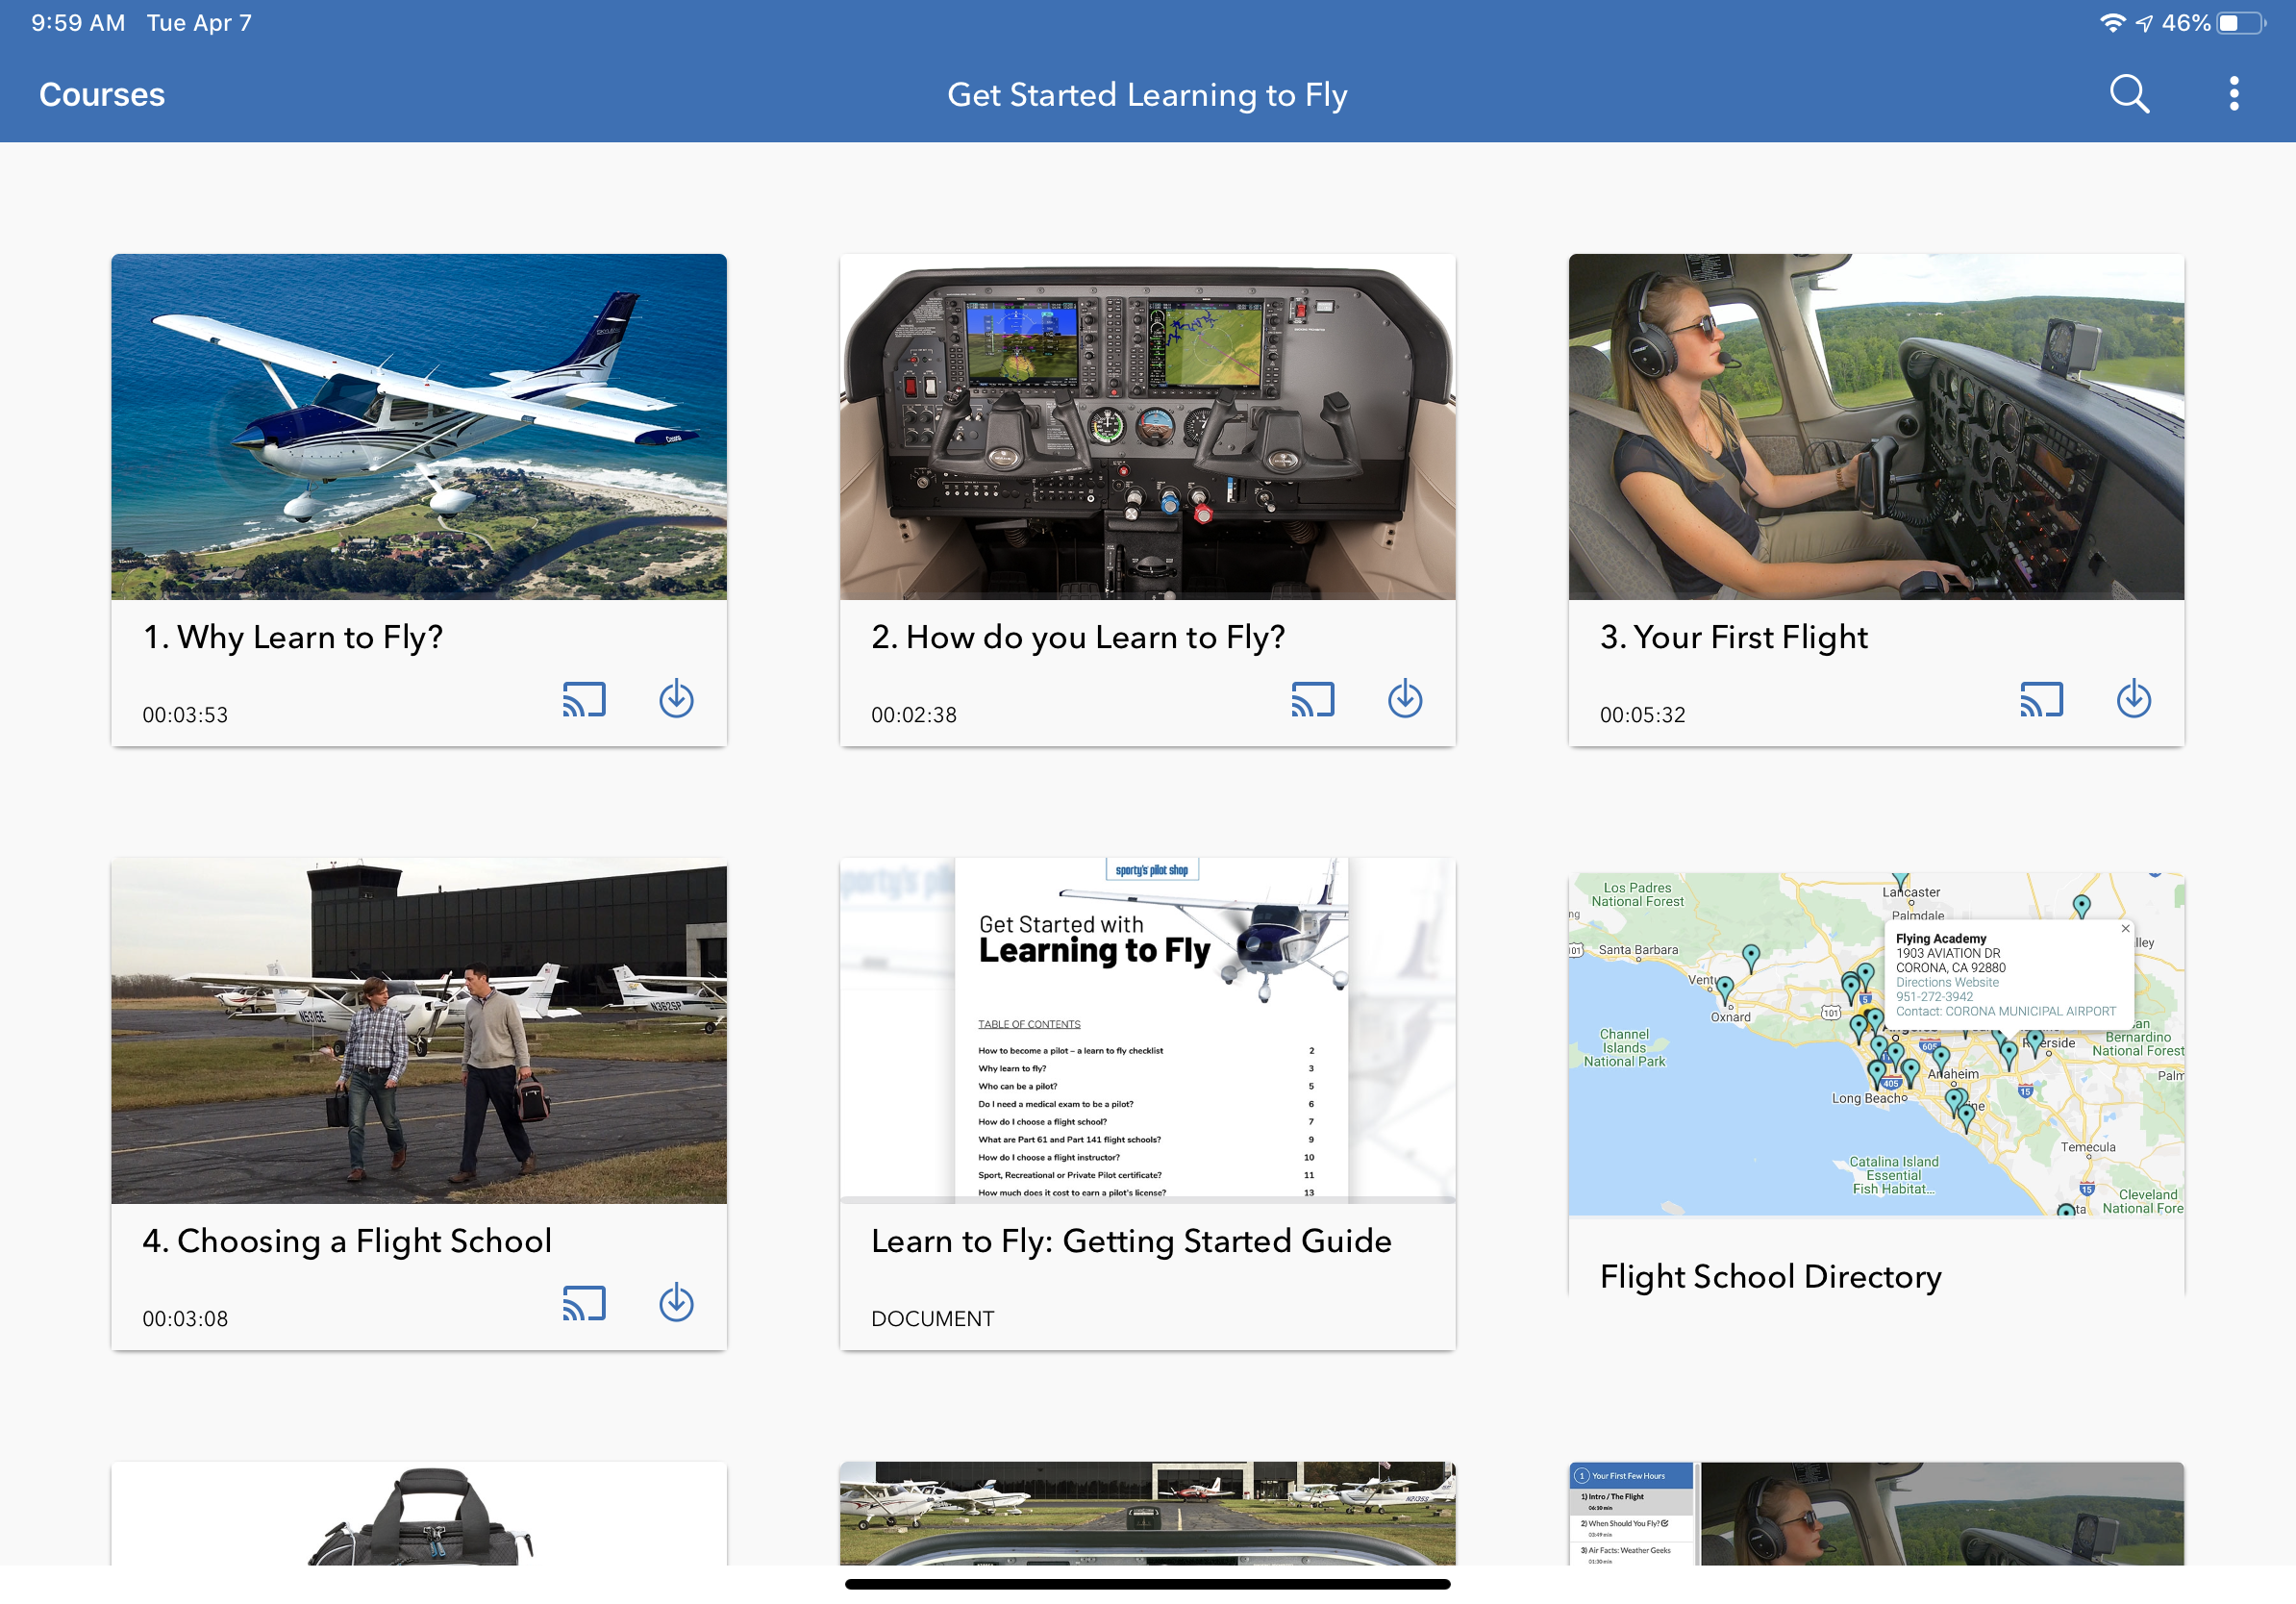The height and width of the screenshot is (1604, 2296).
Task: Open the 'Your First Few Hours' thumbnail
Action: pos(1876,1514)
